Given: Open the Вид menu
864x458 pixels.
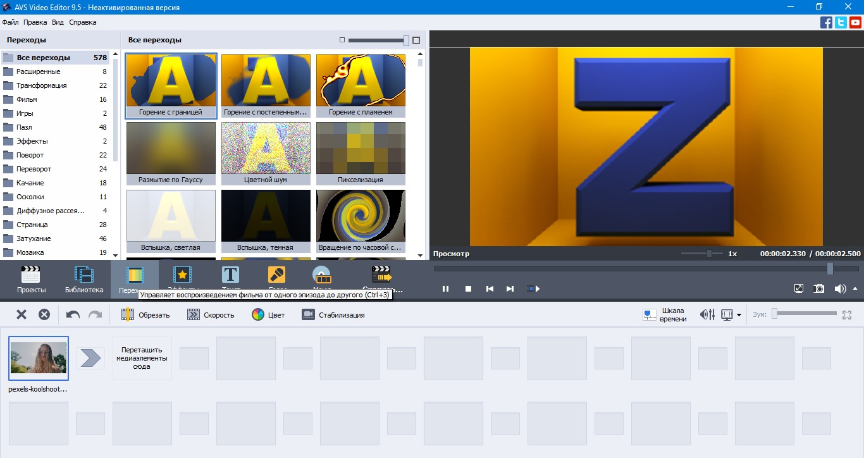Looking at the screenshot, I should (x=58, y=23).
